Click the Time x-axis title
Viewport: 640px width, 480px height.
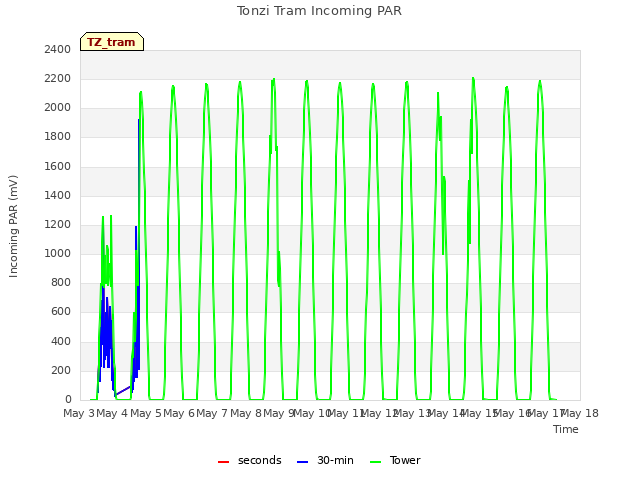click(566, 429)
